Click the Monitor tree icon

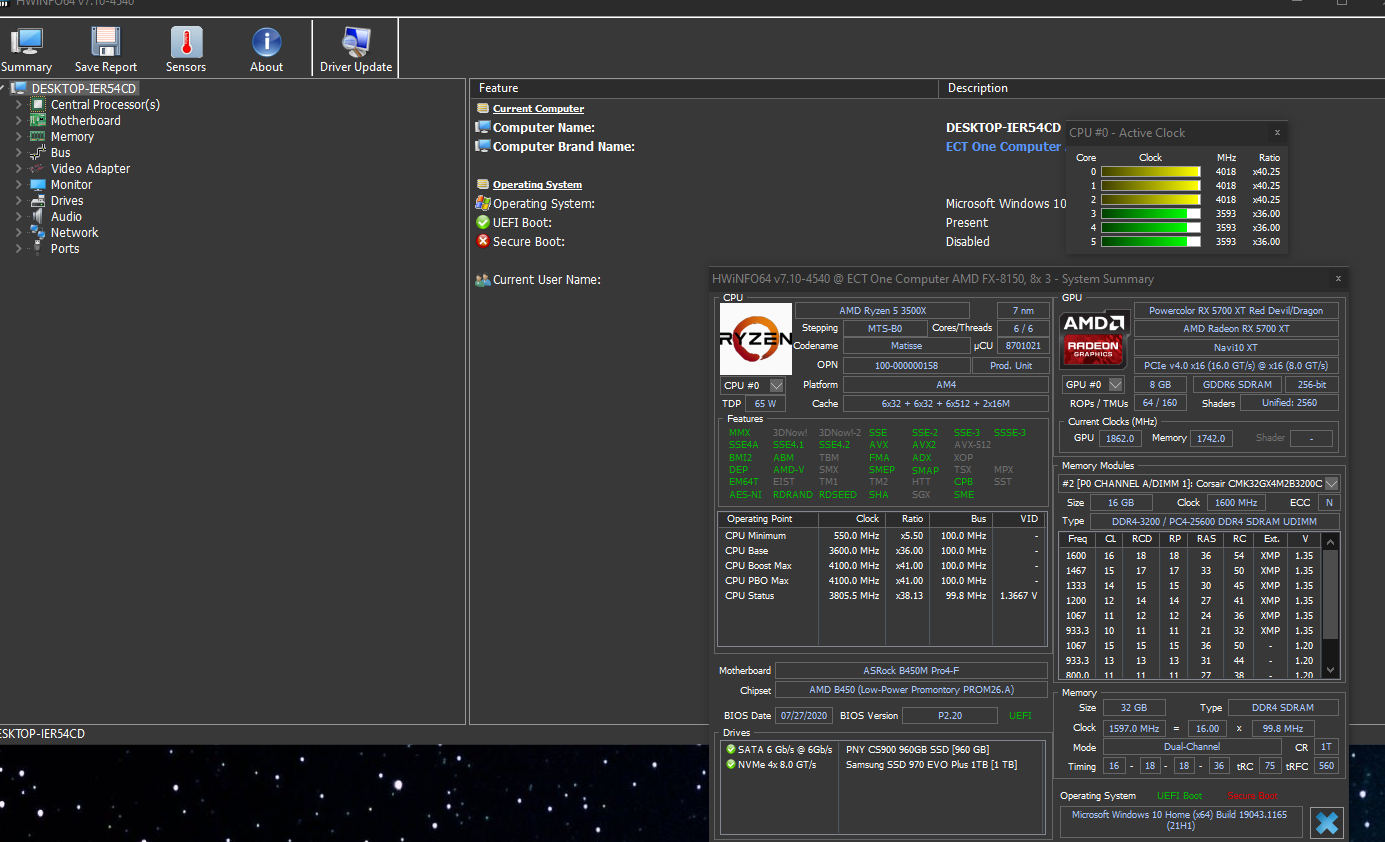coord(38,184)
